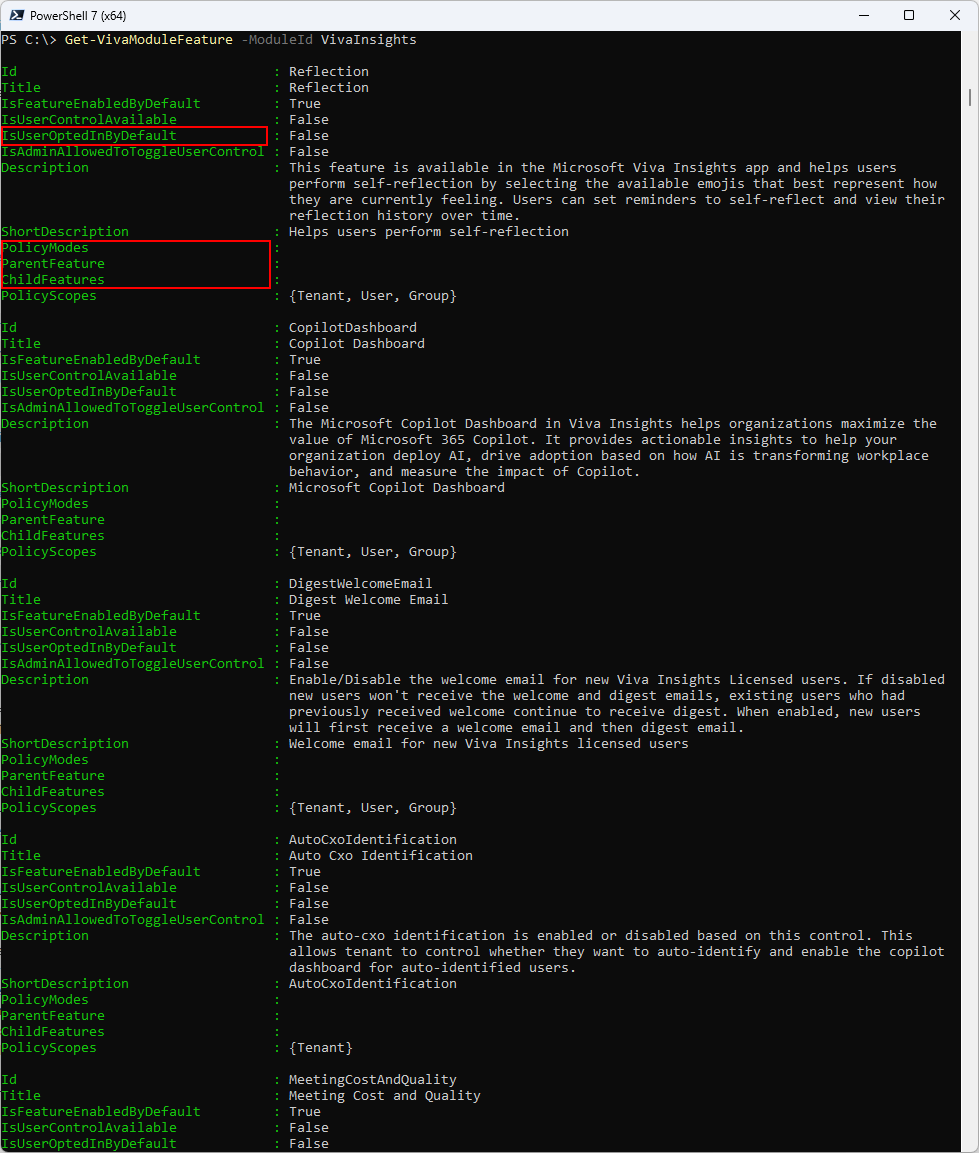Click Description label in DigestWelcomeEmail block
The height and width of the screenshot is (1153, 979).
(45, 679)
